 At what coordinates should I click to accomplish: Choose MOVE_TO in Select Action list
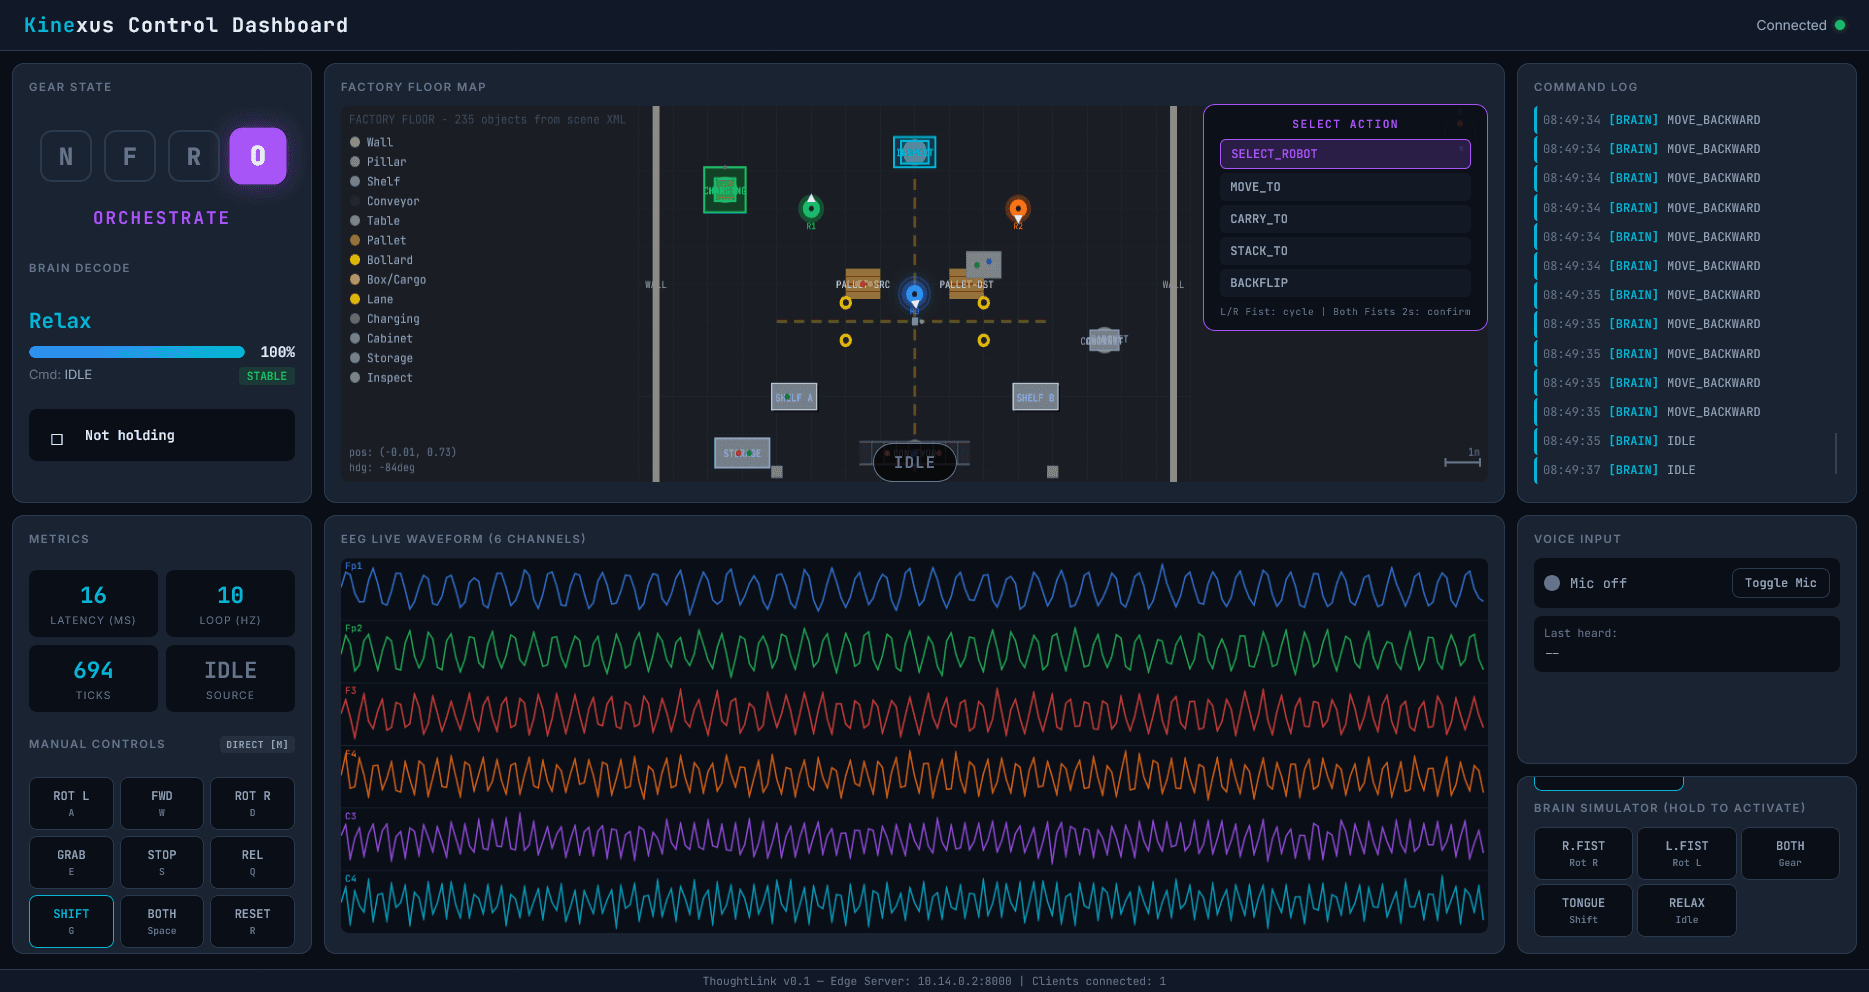[x=1345, y=187]
